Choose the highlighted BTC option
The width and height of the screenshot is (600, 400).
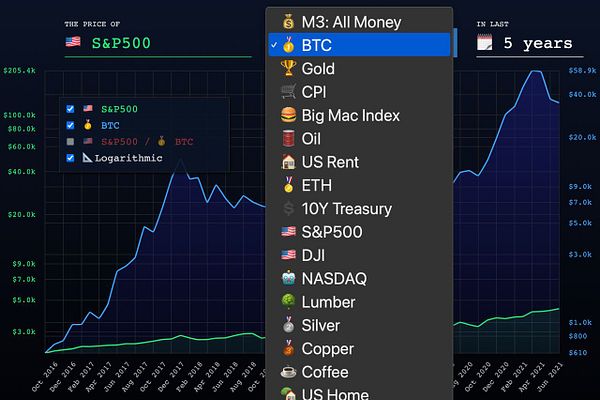point(359,45)
